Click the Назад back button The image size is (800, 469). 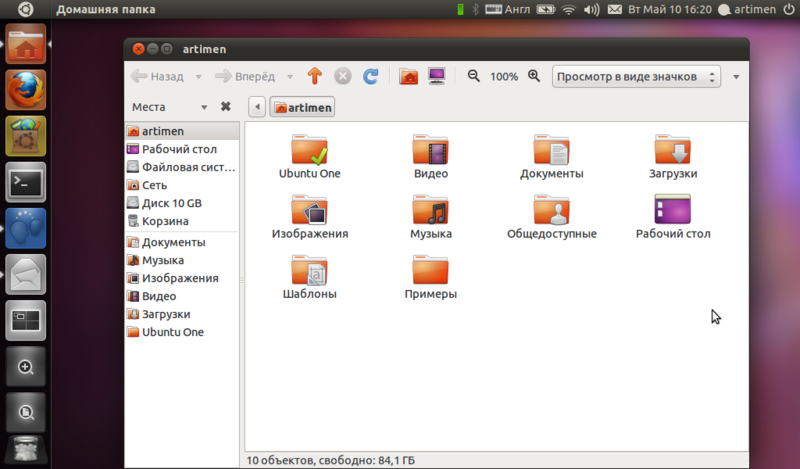[158, 77]
